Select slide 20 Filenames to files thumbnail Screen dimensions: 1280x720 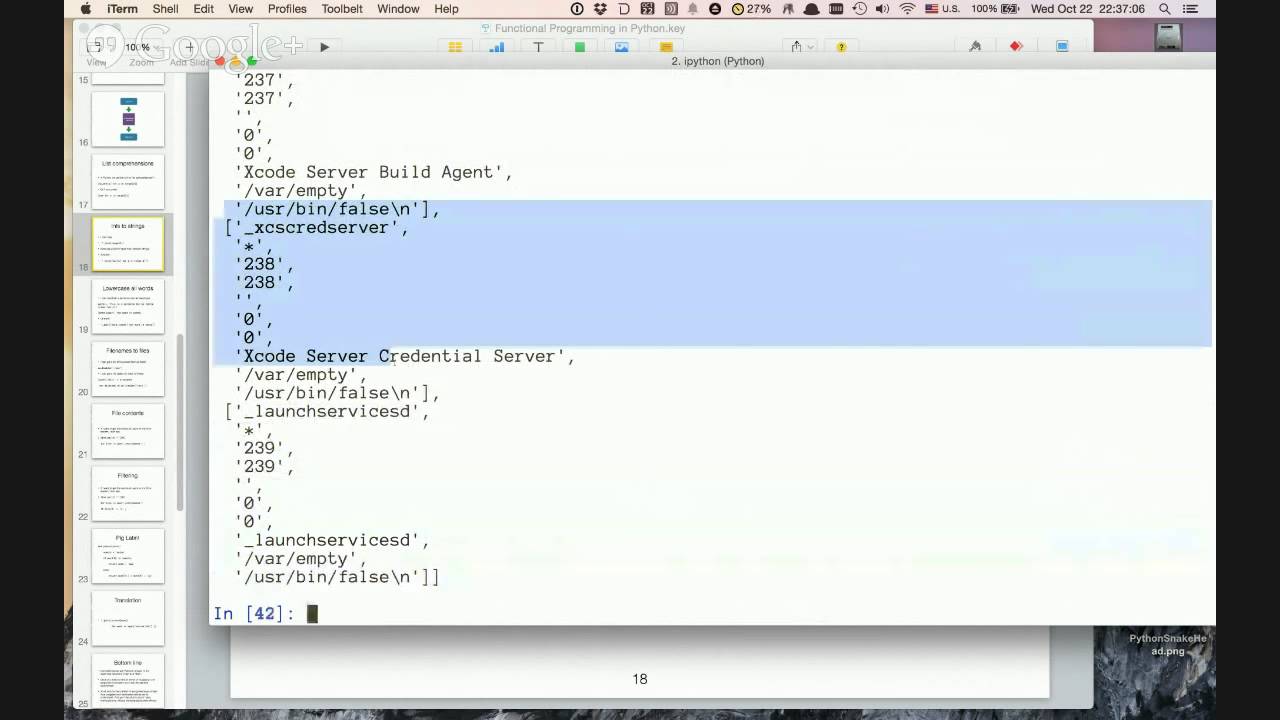[128, 369]
